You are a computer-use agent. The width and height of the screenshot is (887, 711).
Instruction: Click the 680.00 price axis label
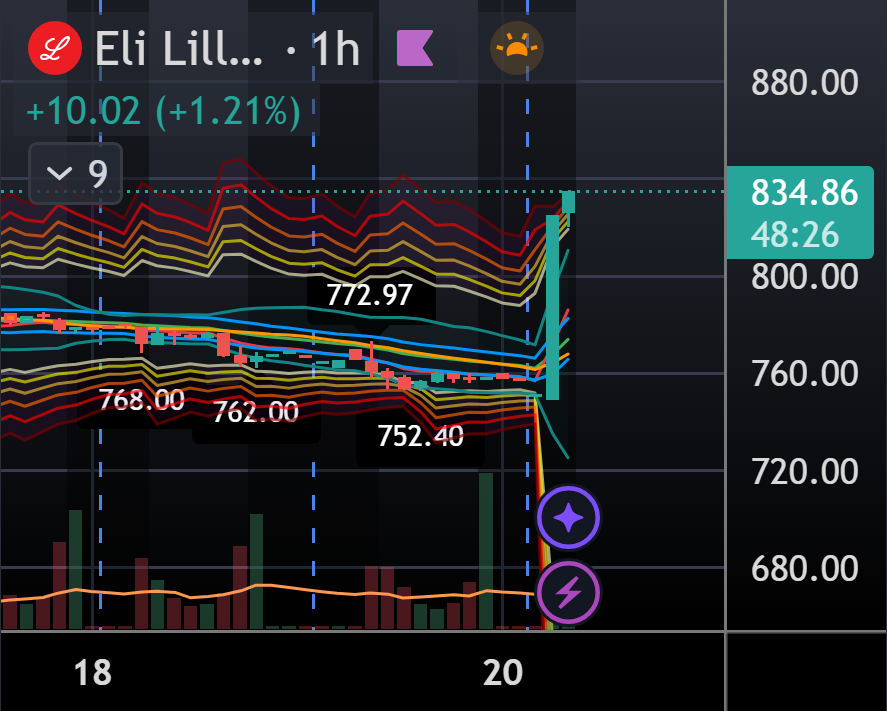[804, 568]
